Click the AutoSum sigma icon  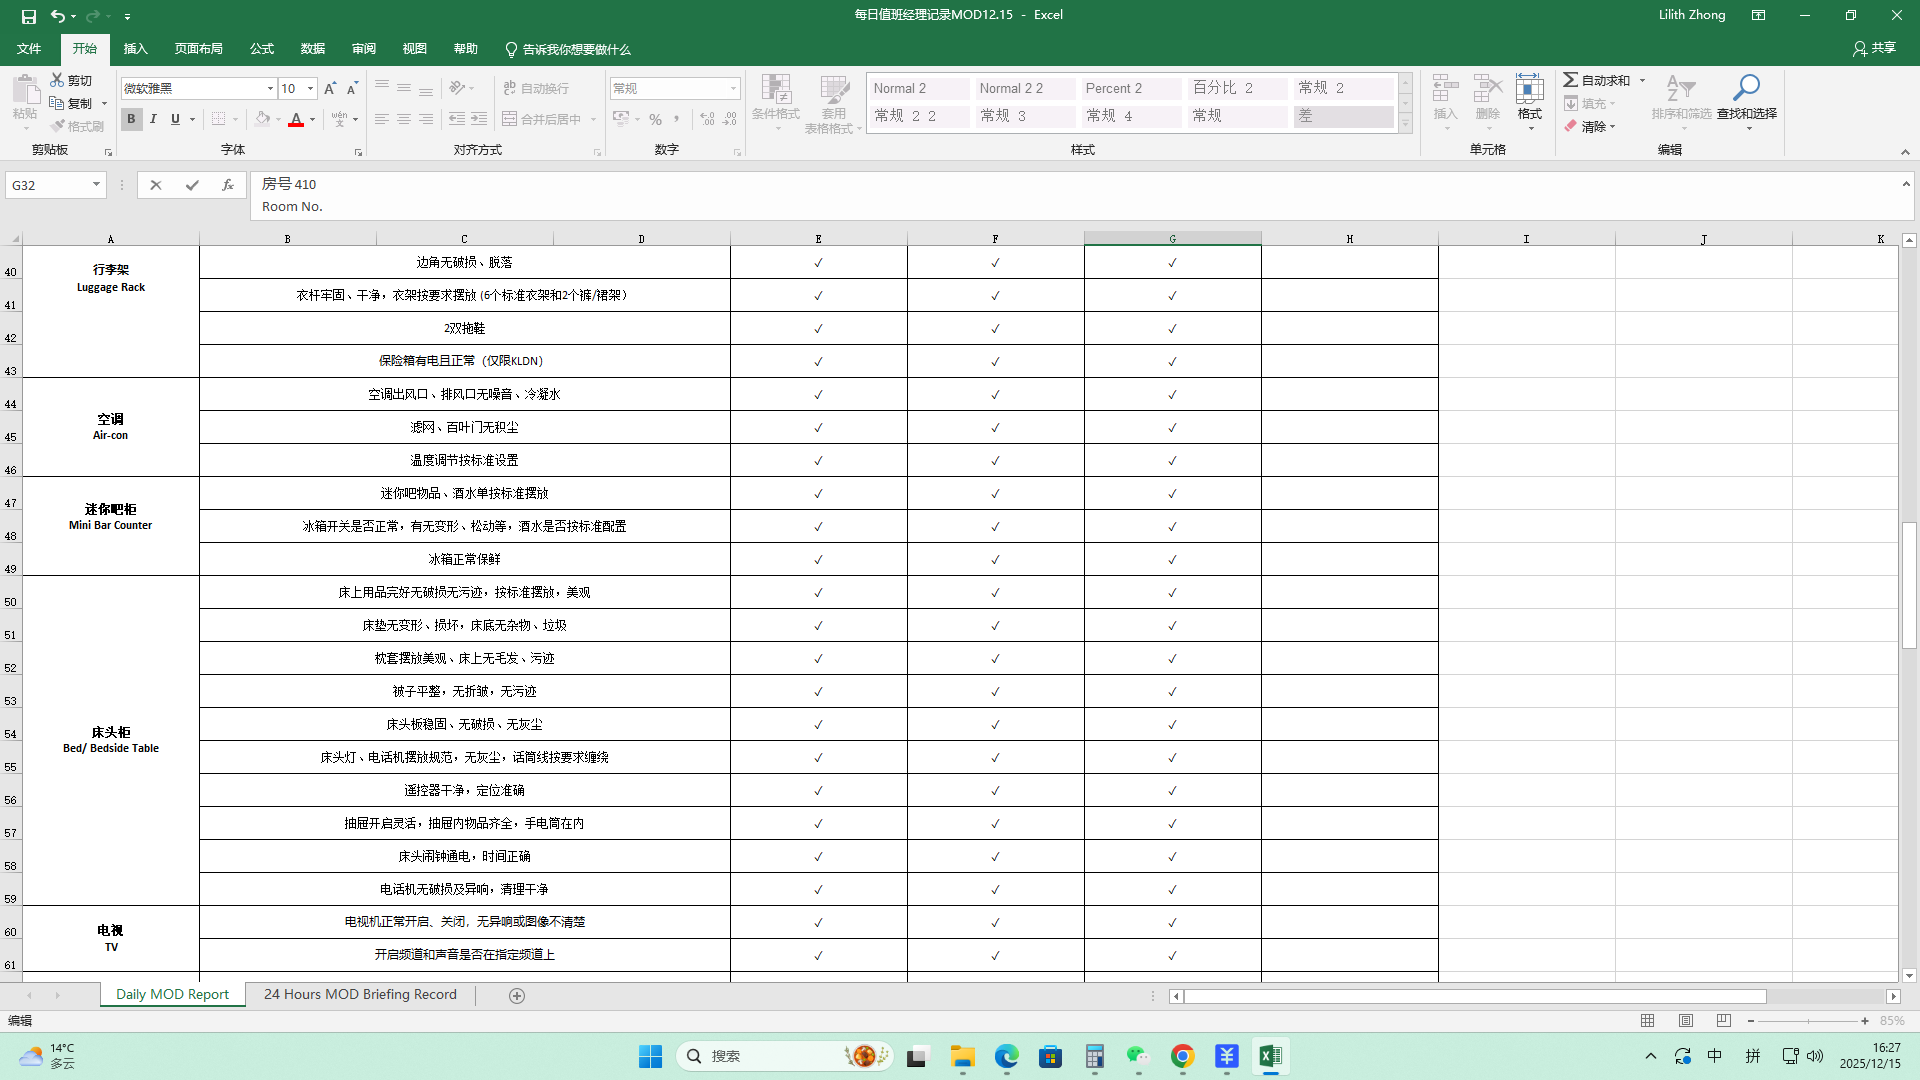pyautogui.click(x=1571, y=80)
